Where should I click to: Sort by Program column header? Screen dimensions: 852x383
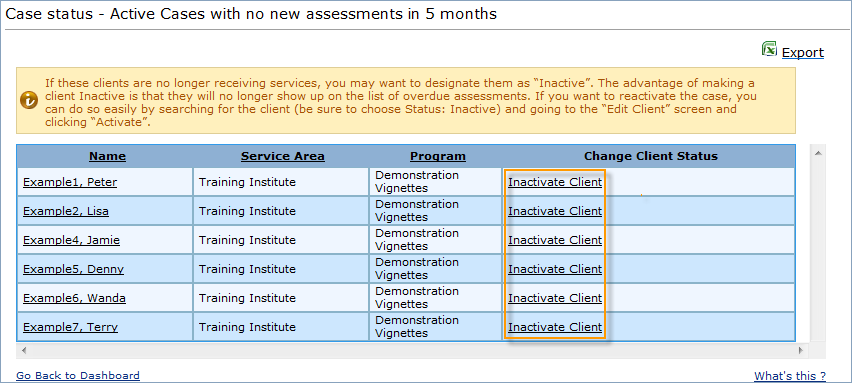point(438,156)
